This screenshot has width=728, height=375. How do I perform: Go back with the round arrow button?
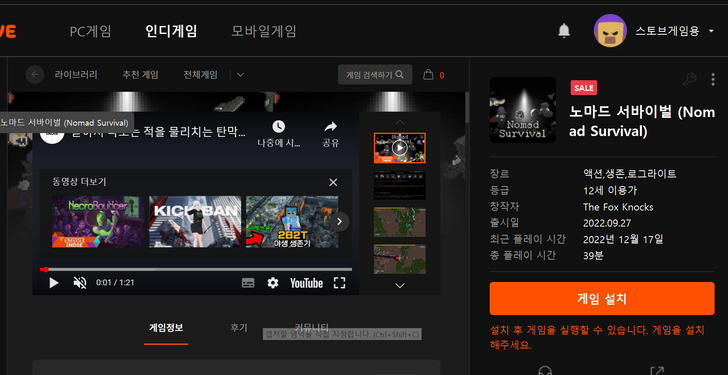pyautogui.click(x=35, y=75)
